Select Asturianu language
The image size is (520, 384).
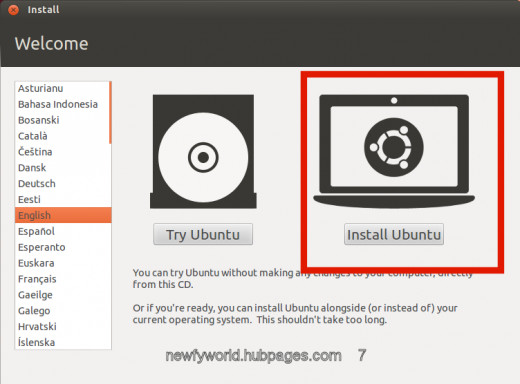tap(62, 88)
